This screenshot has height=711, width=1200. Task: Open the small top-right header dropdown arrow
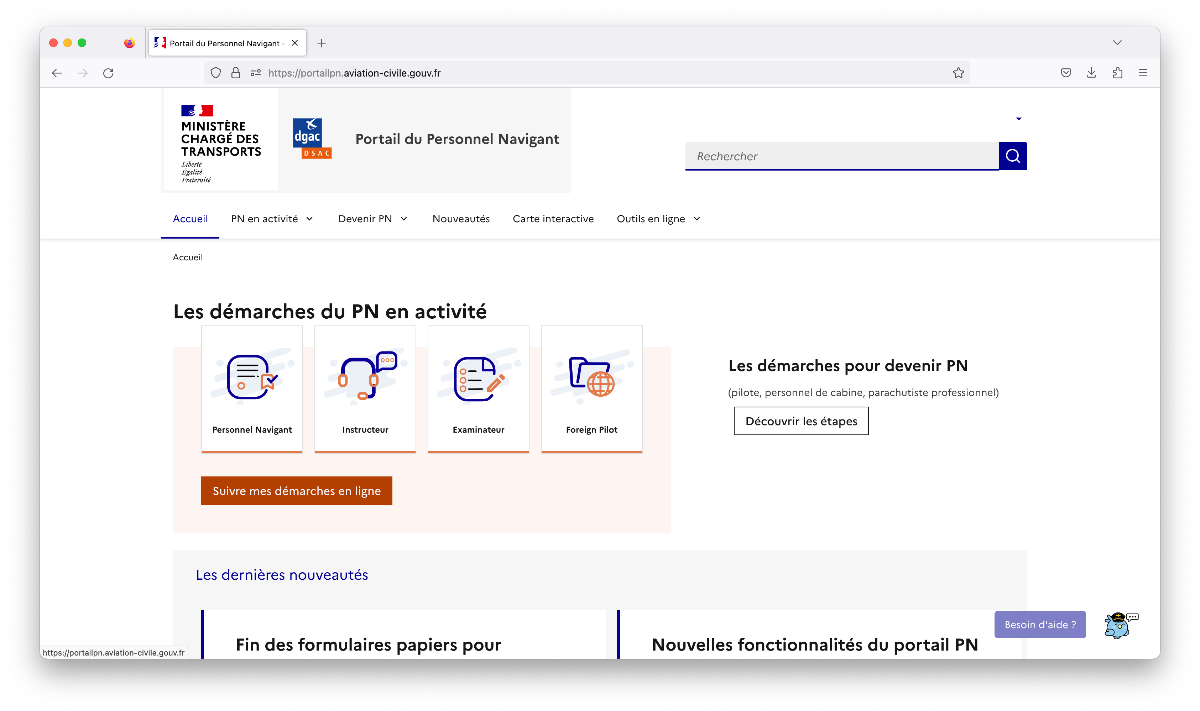point(1018,119)
